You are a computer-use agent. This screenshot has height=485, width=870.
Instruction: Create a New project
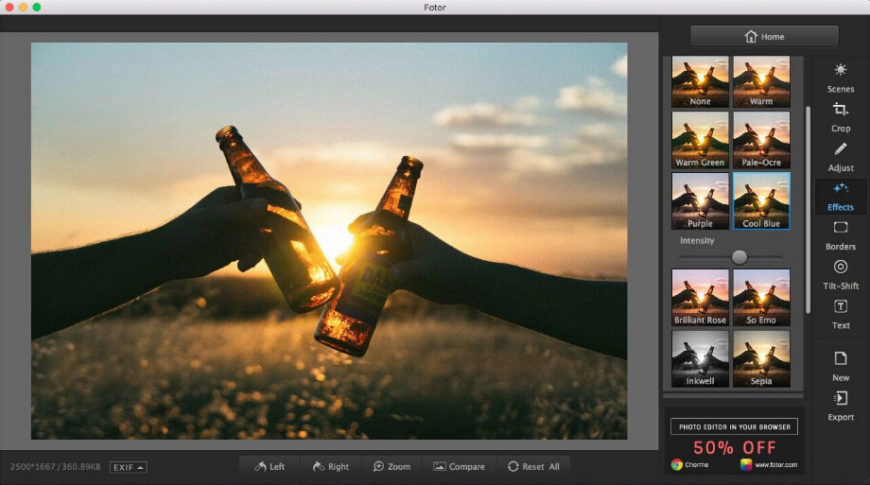point(840,365)
